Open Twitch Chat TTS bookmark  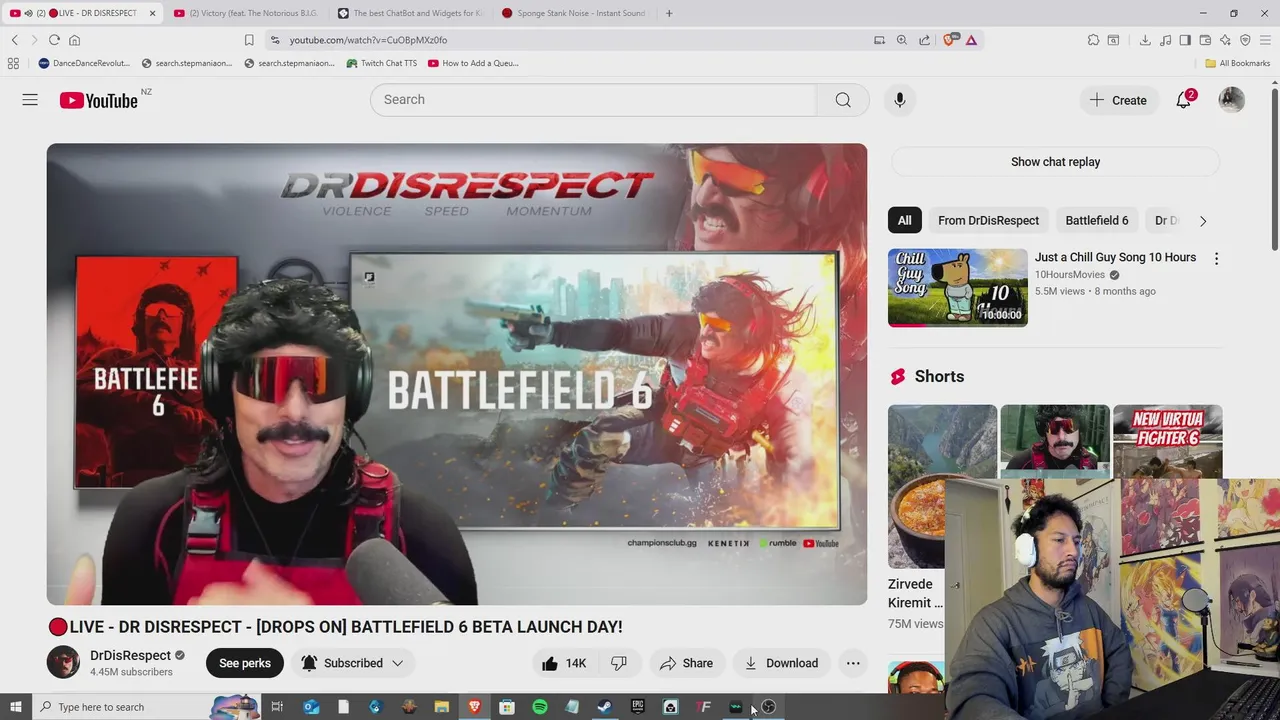click(381, 63)
